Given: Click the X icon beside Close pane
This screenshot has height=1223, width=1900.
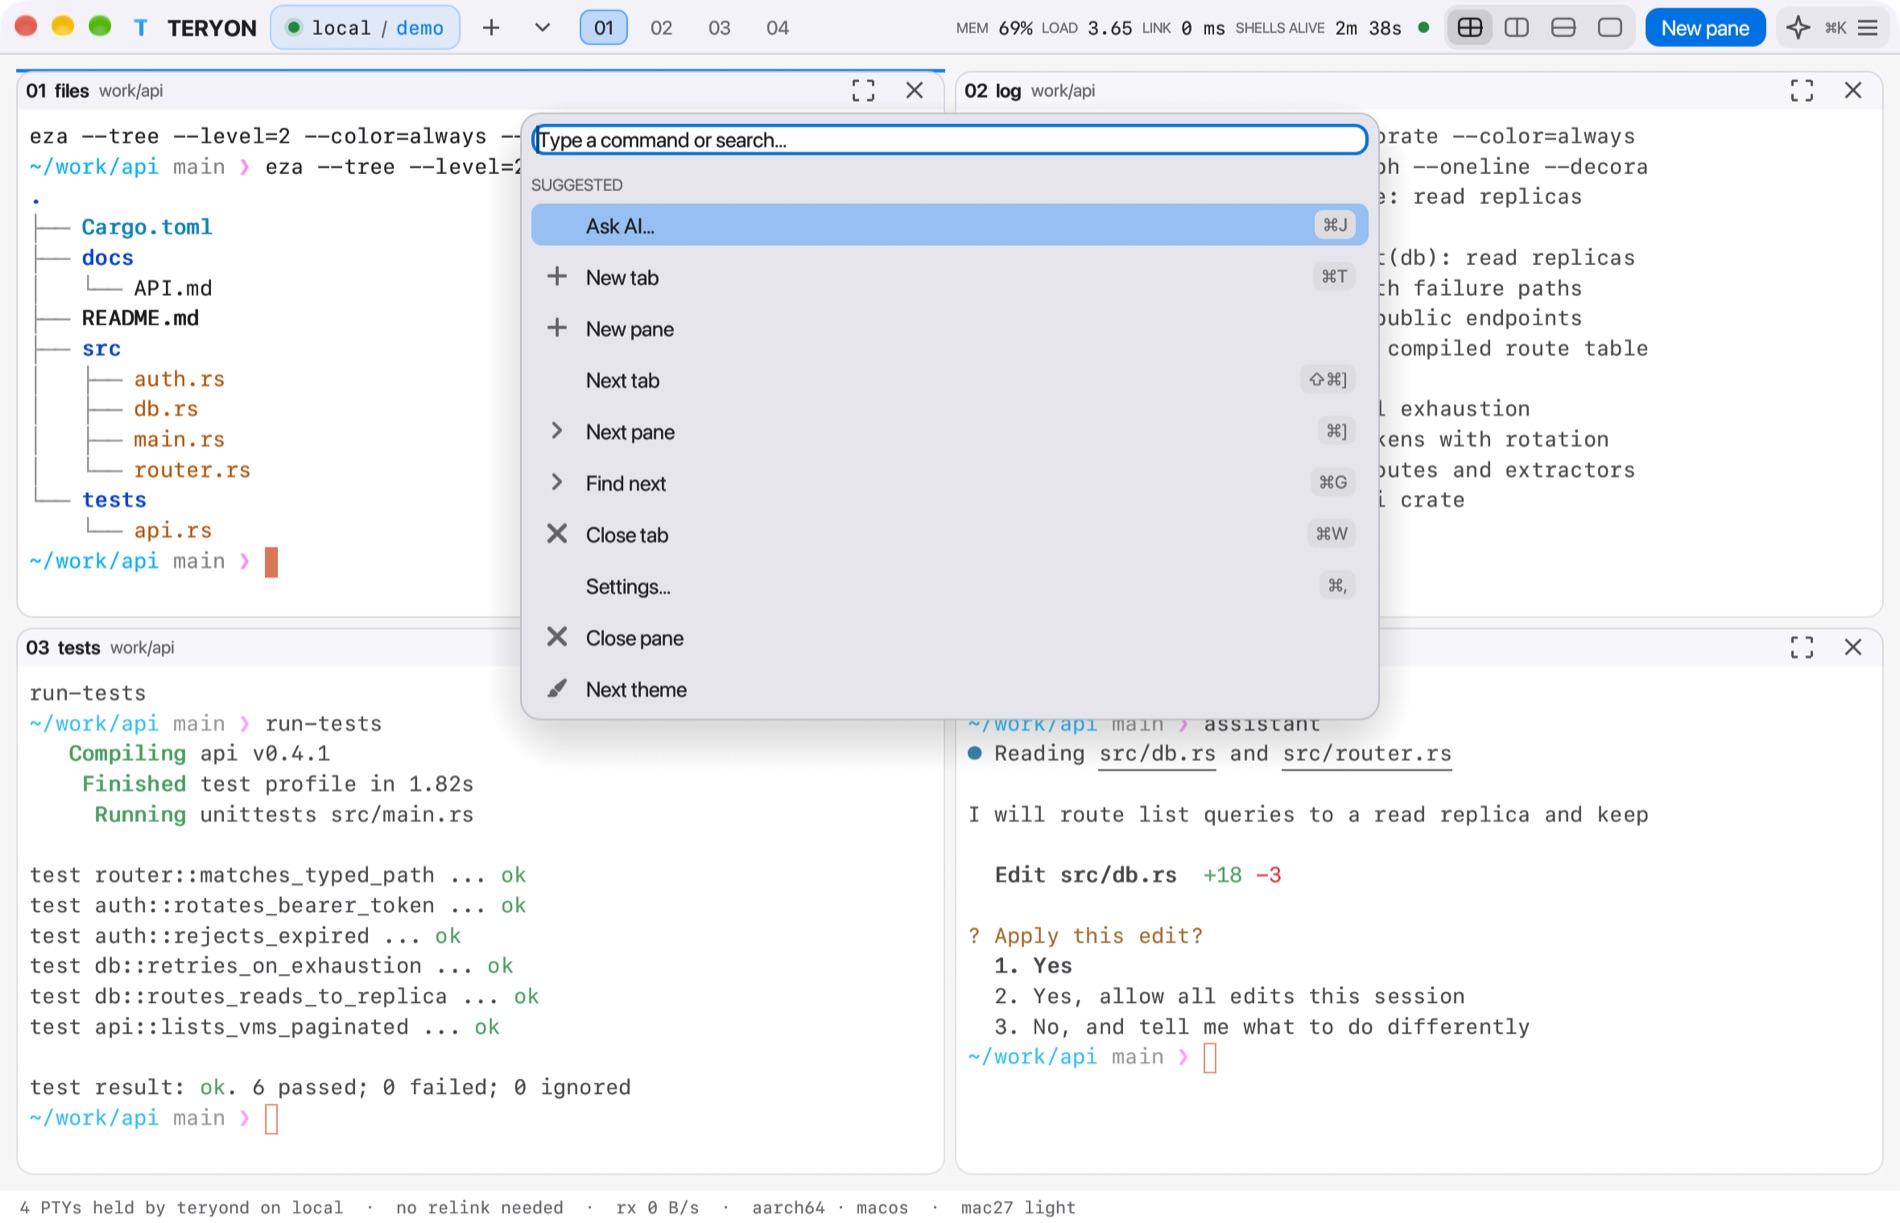Looking at the screenshot, I should [x=557, y=637].
